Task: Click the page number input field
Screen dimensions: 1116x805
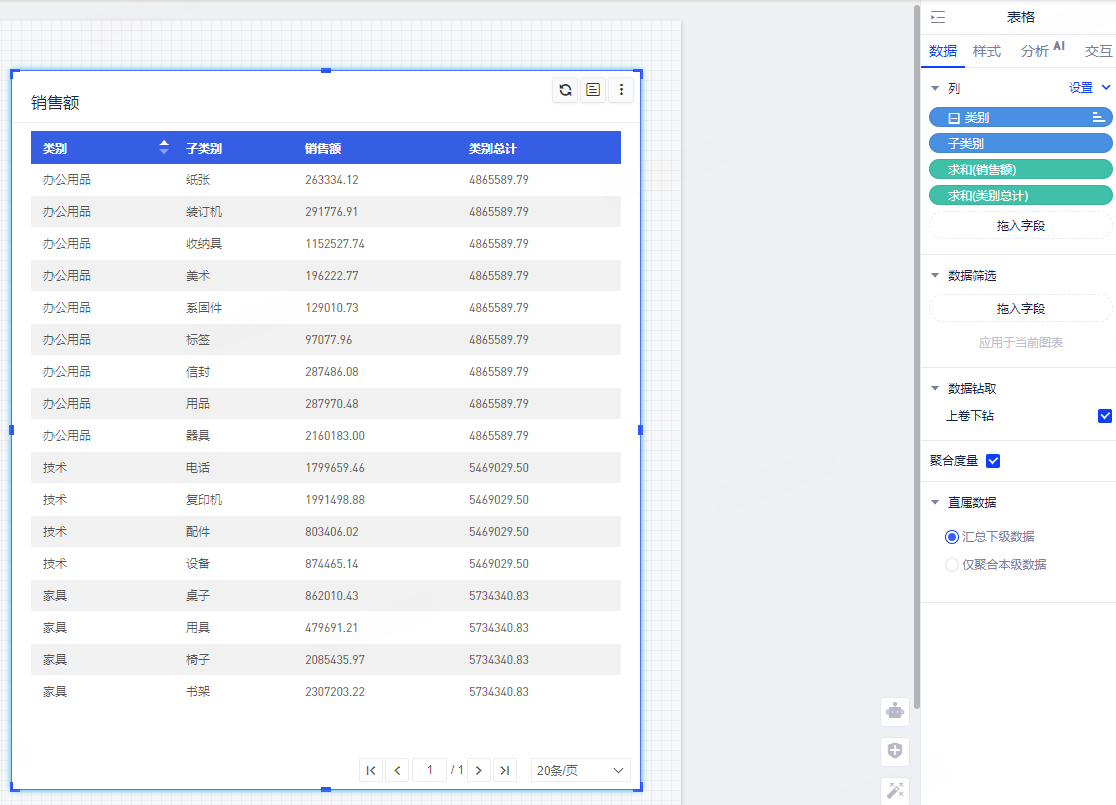Action: (429, 770)
